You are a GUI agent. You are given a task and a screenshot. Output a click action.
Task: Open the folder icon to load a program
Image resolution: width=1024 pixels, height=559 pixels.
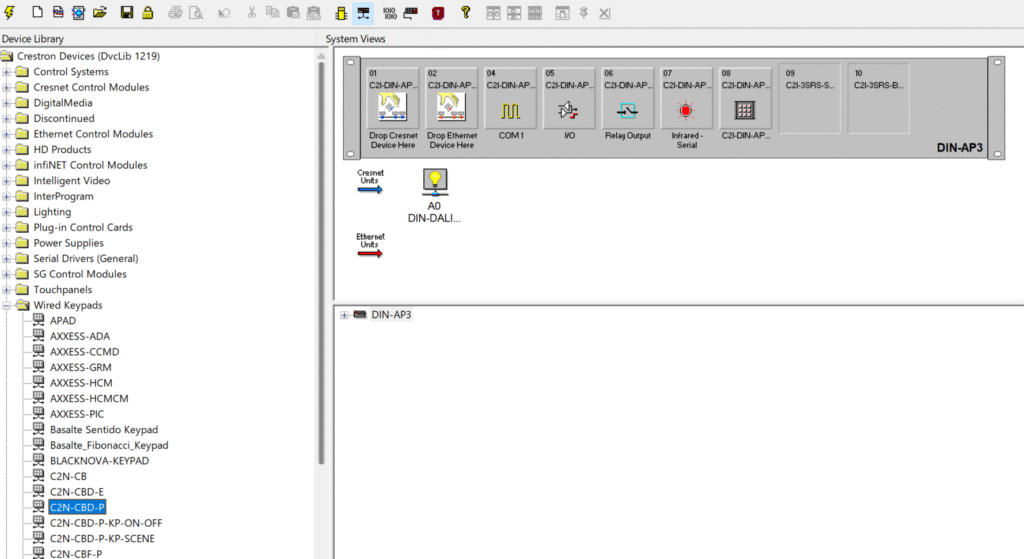point(99,12)
